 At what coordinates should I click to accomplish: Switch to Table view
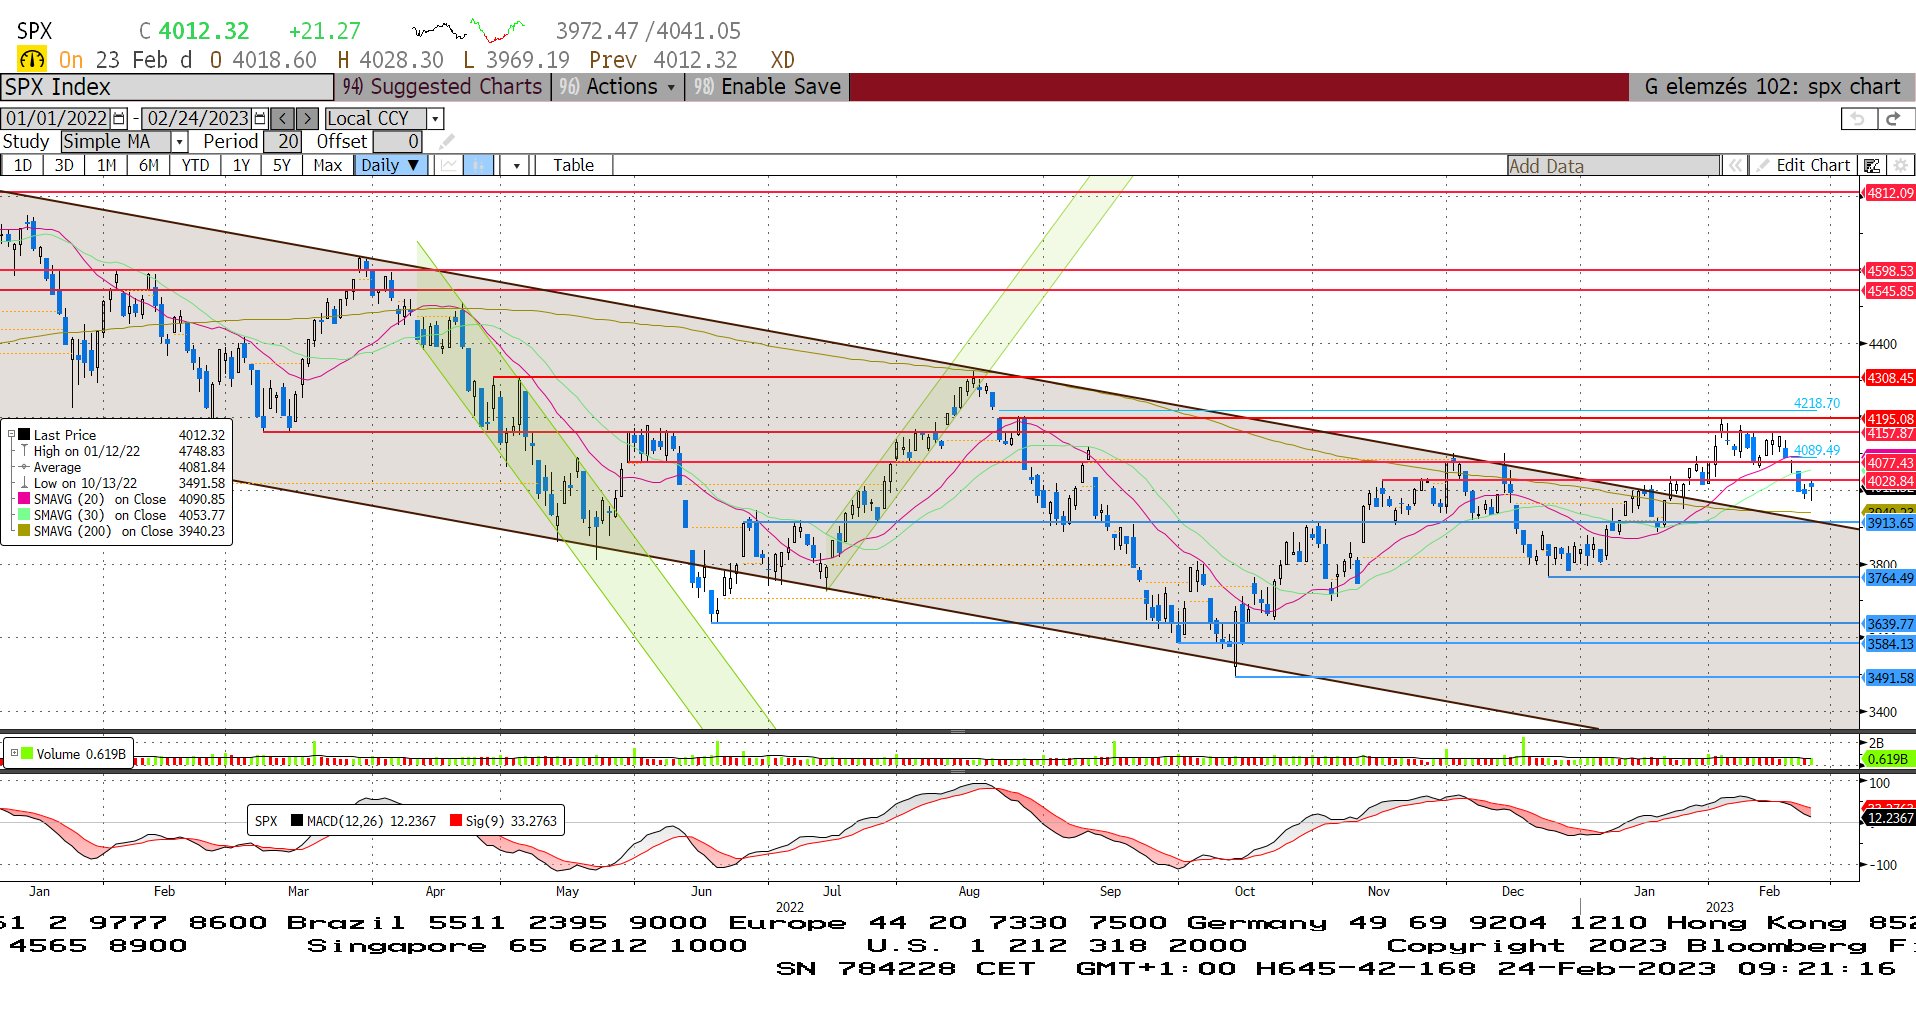pyautogui.click(x=573, y=165)
